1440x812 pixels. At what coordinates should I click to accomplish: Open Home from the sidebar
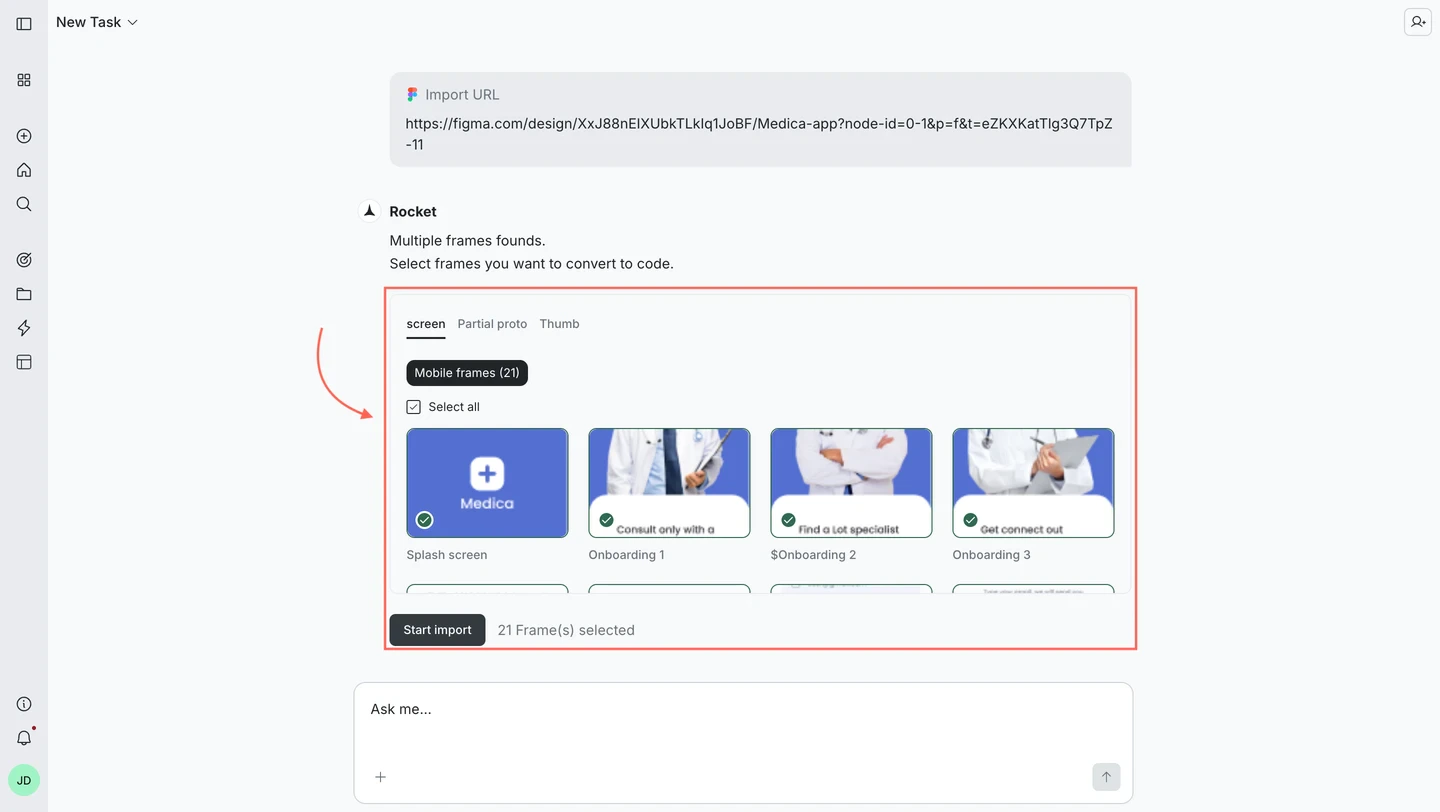[x=23, y=170]
